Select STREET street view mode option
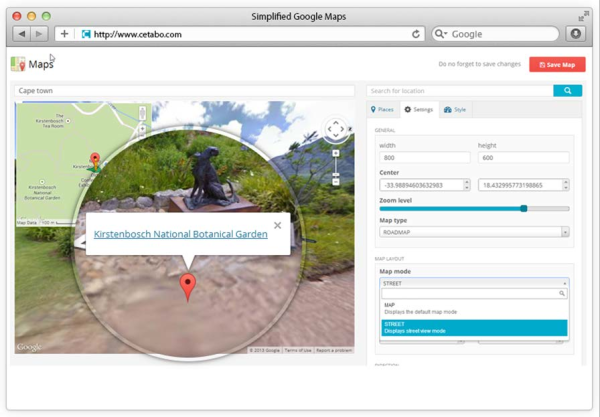 [x=474, y=327]
